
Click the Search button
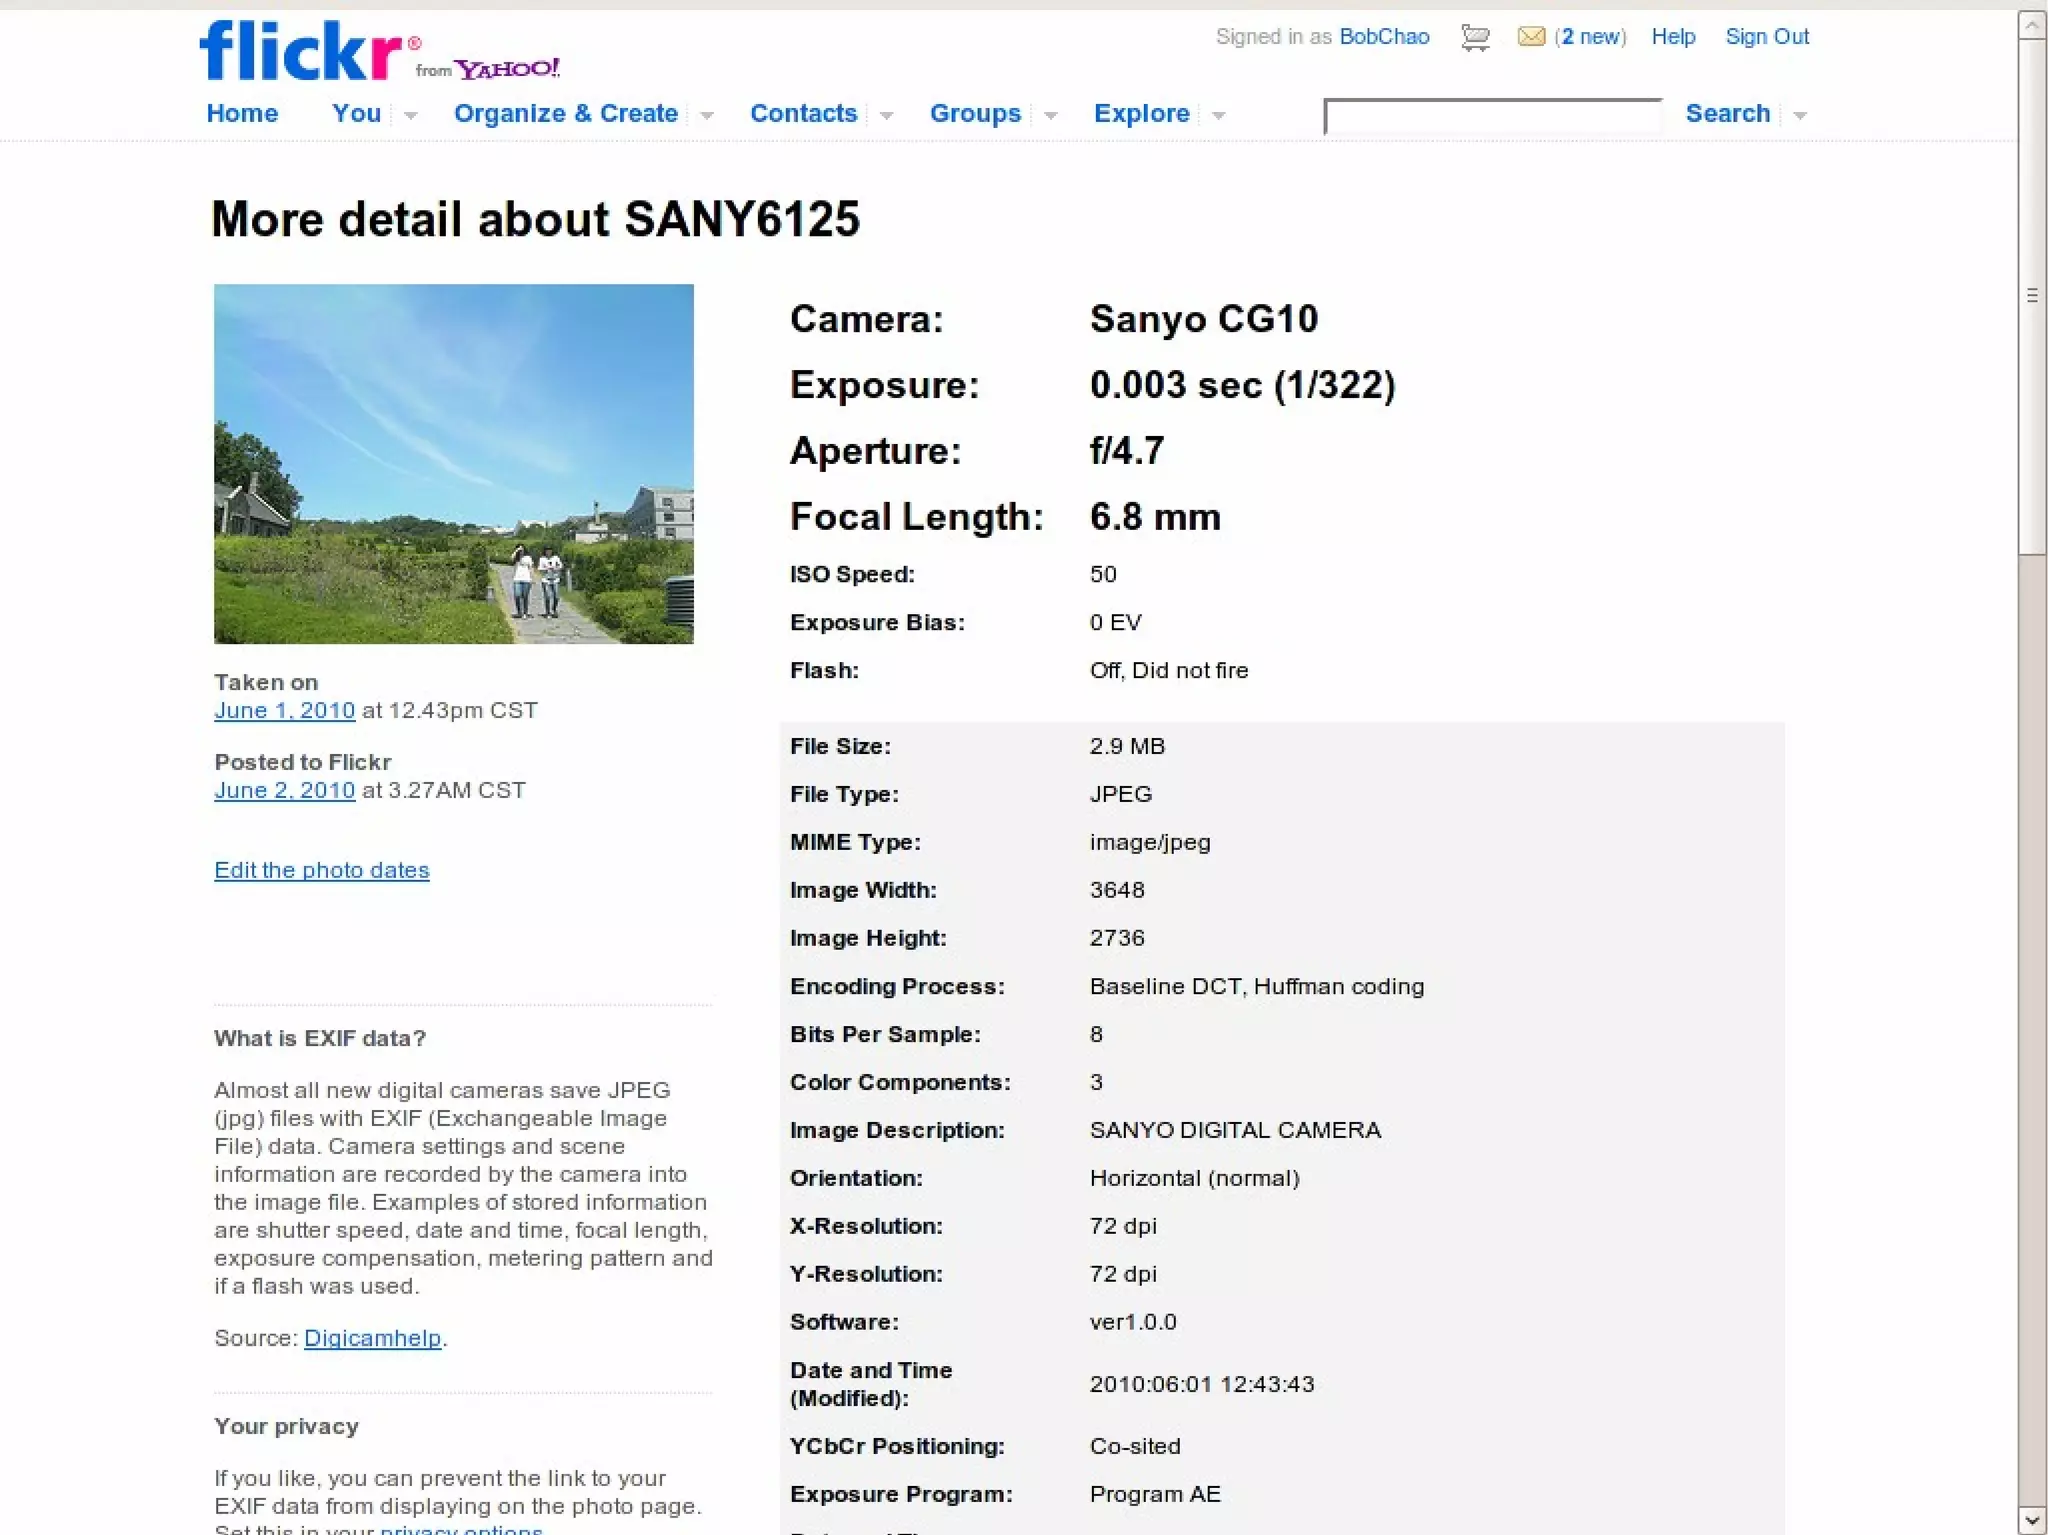pyautogui.click(x=1727, y=113)
